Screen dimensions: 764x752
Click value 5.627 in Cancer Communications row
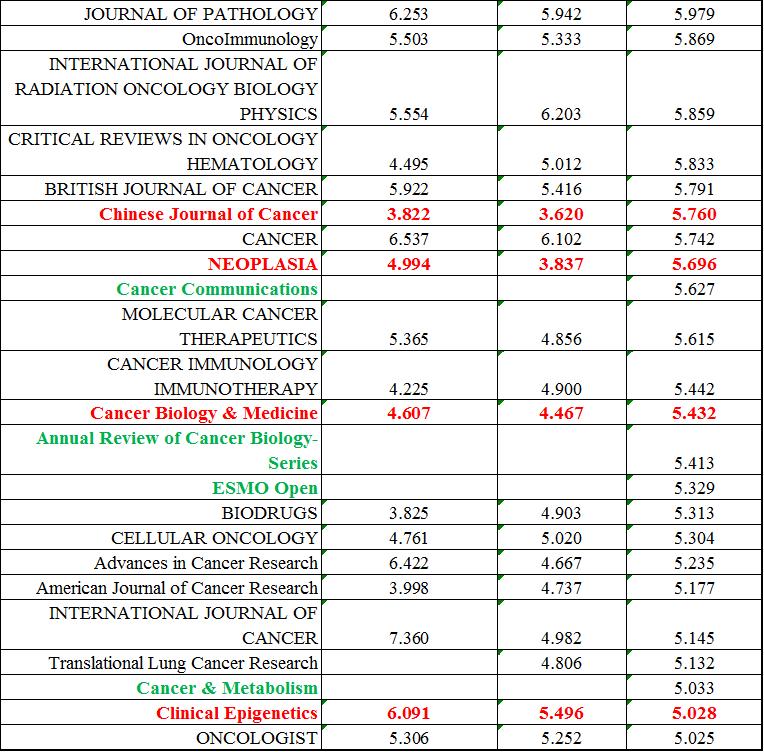click(x=694, y=289)
